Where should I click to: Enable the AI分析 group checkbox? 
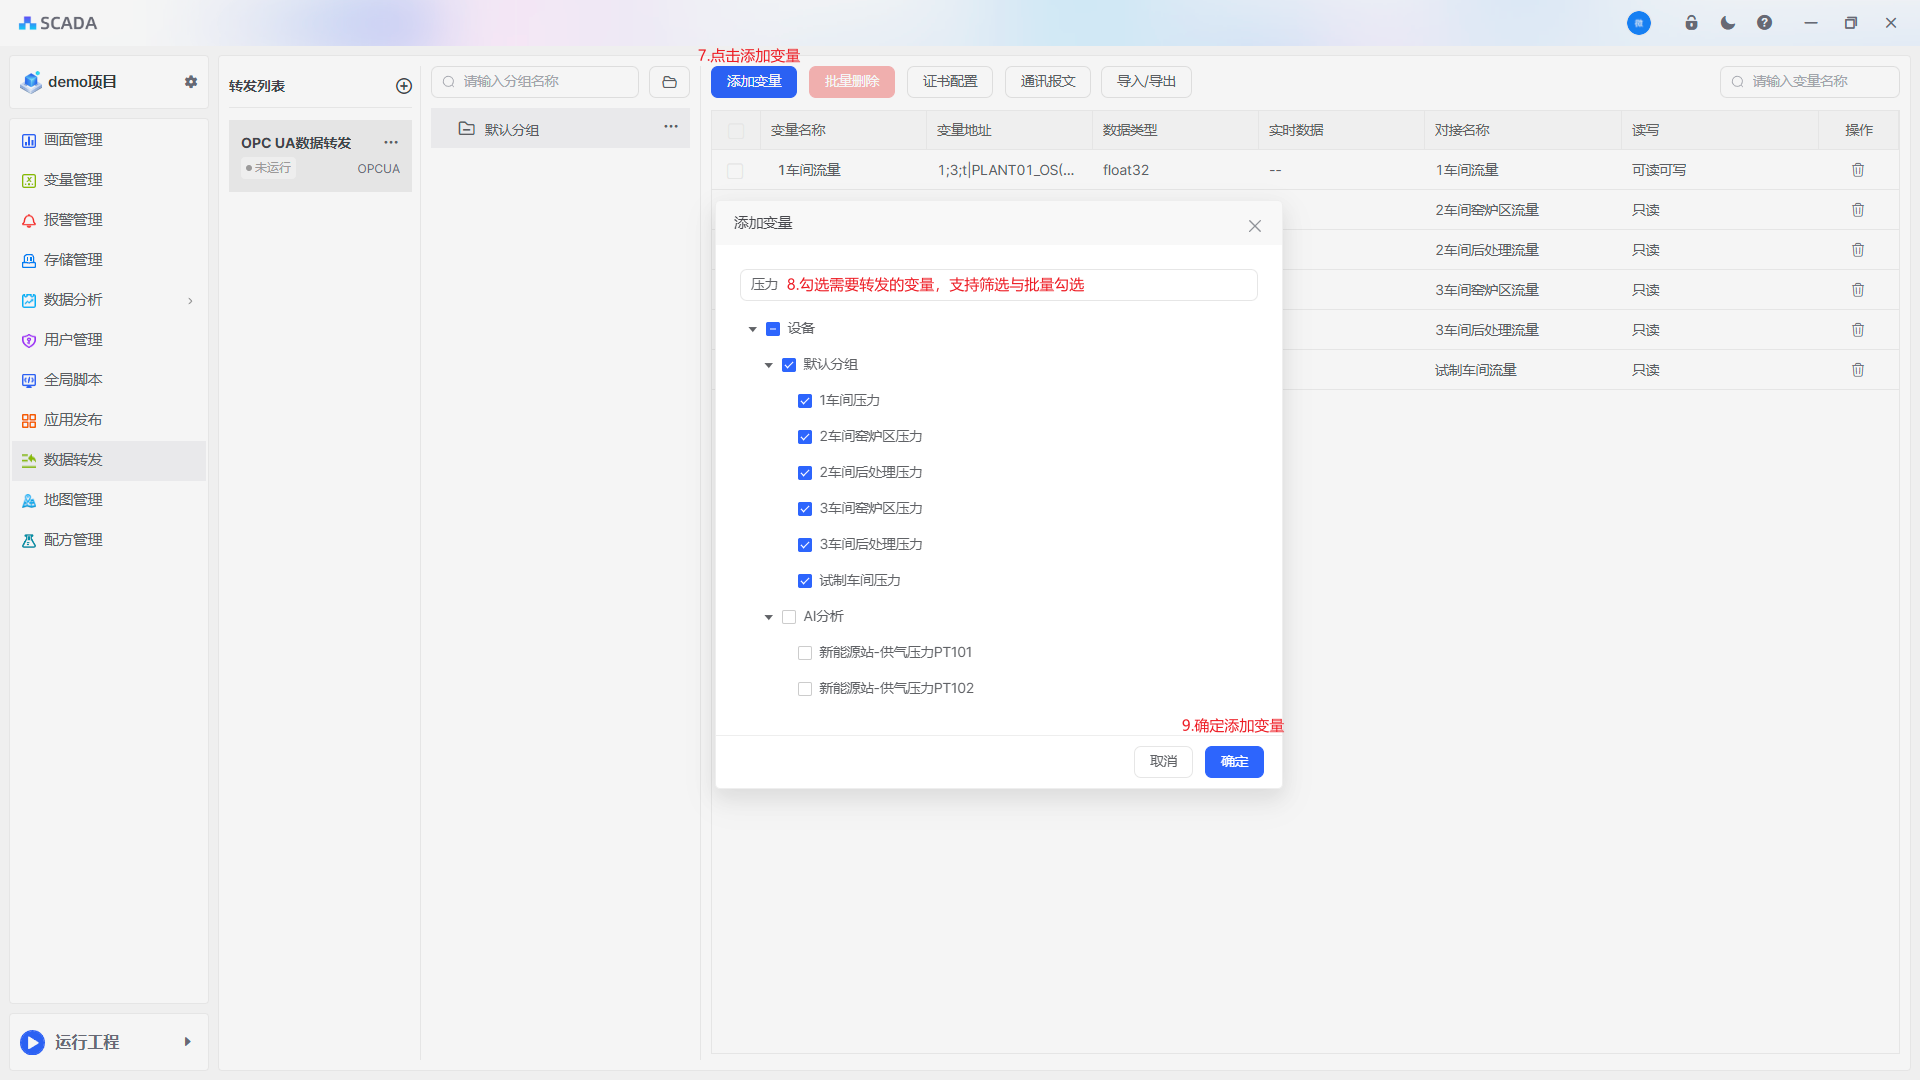[x=789, y=617]
